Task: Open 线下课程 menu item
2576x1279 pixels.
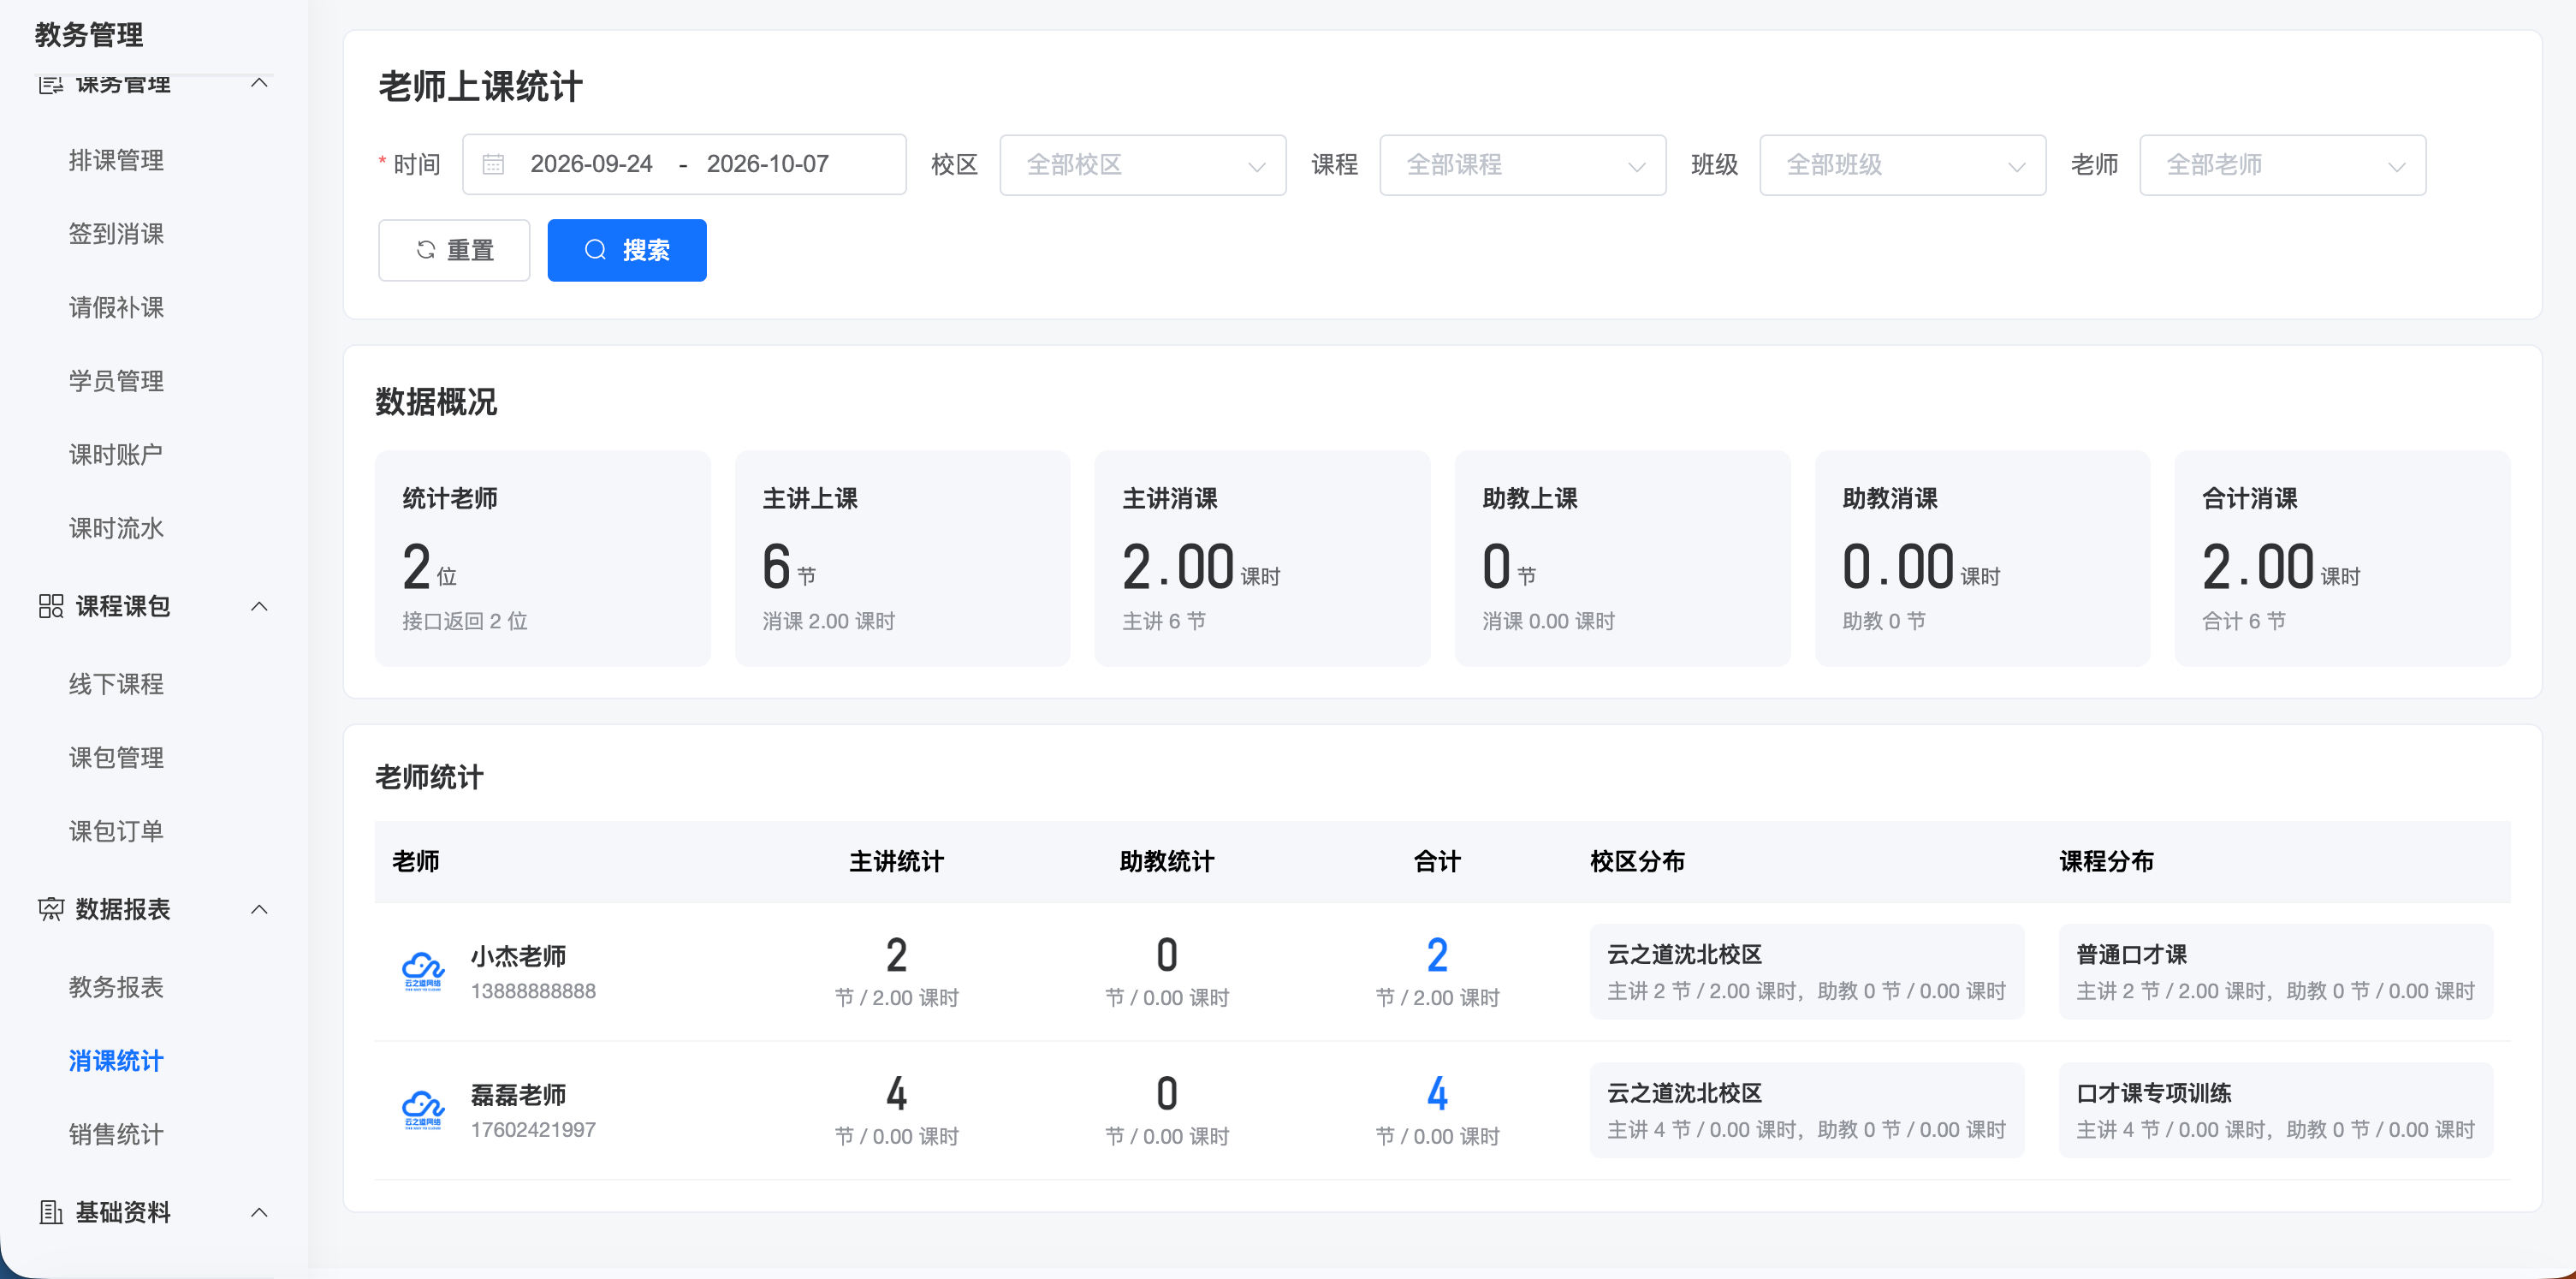Action: pos(116,684)
